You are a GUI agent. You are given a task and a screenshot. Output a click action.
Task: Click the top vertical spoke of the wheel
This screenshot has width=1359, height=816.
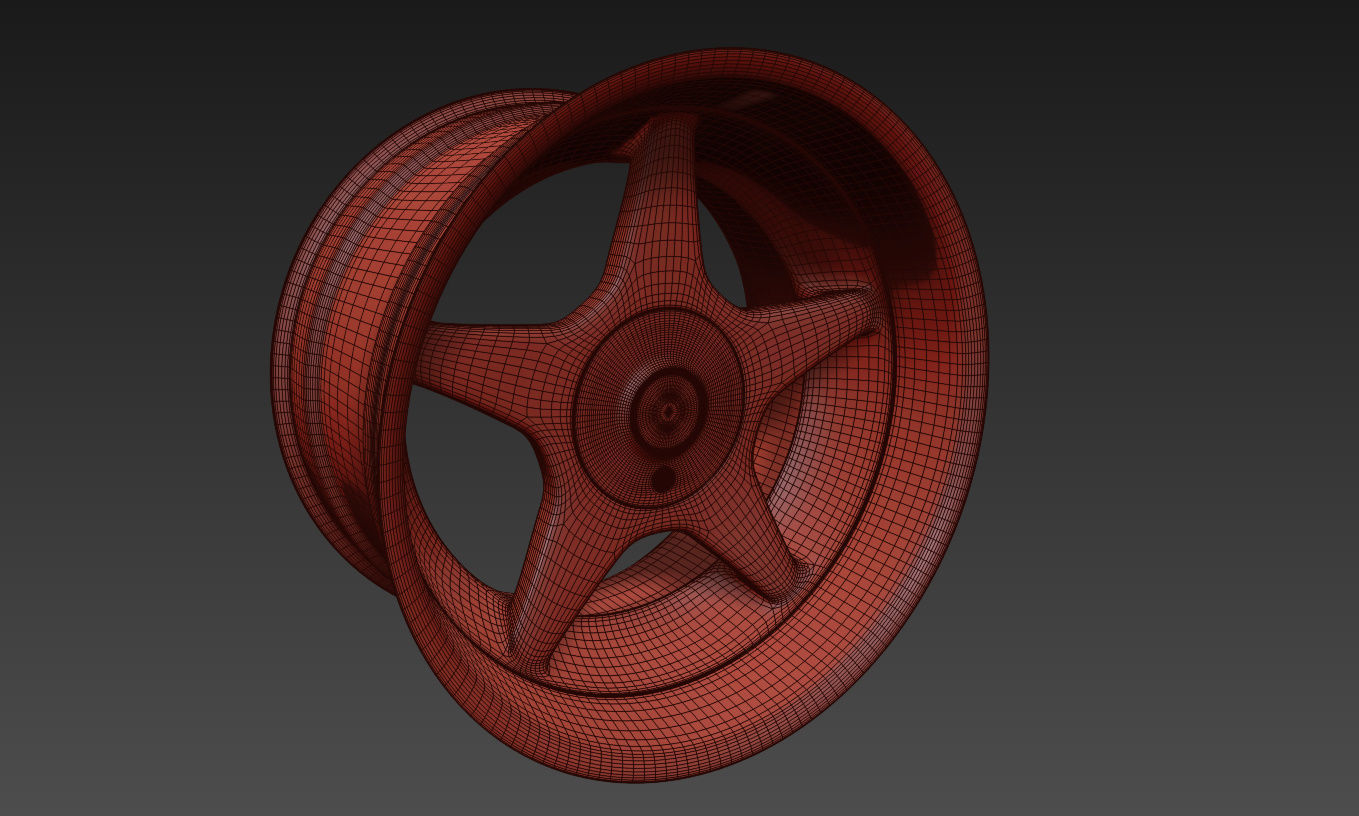click(x=664, y=210)
